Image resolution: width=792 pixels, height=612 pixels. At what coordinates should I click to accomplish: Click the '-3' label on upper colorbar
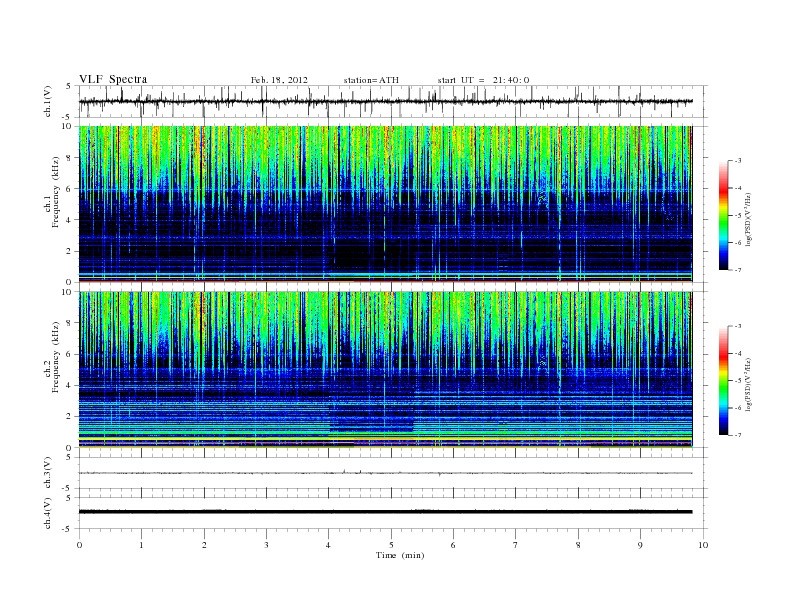[737, 161]
